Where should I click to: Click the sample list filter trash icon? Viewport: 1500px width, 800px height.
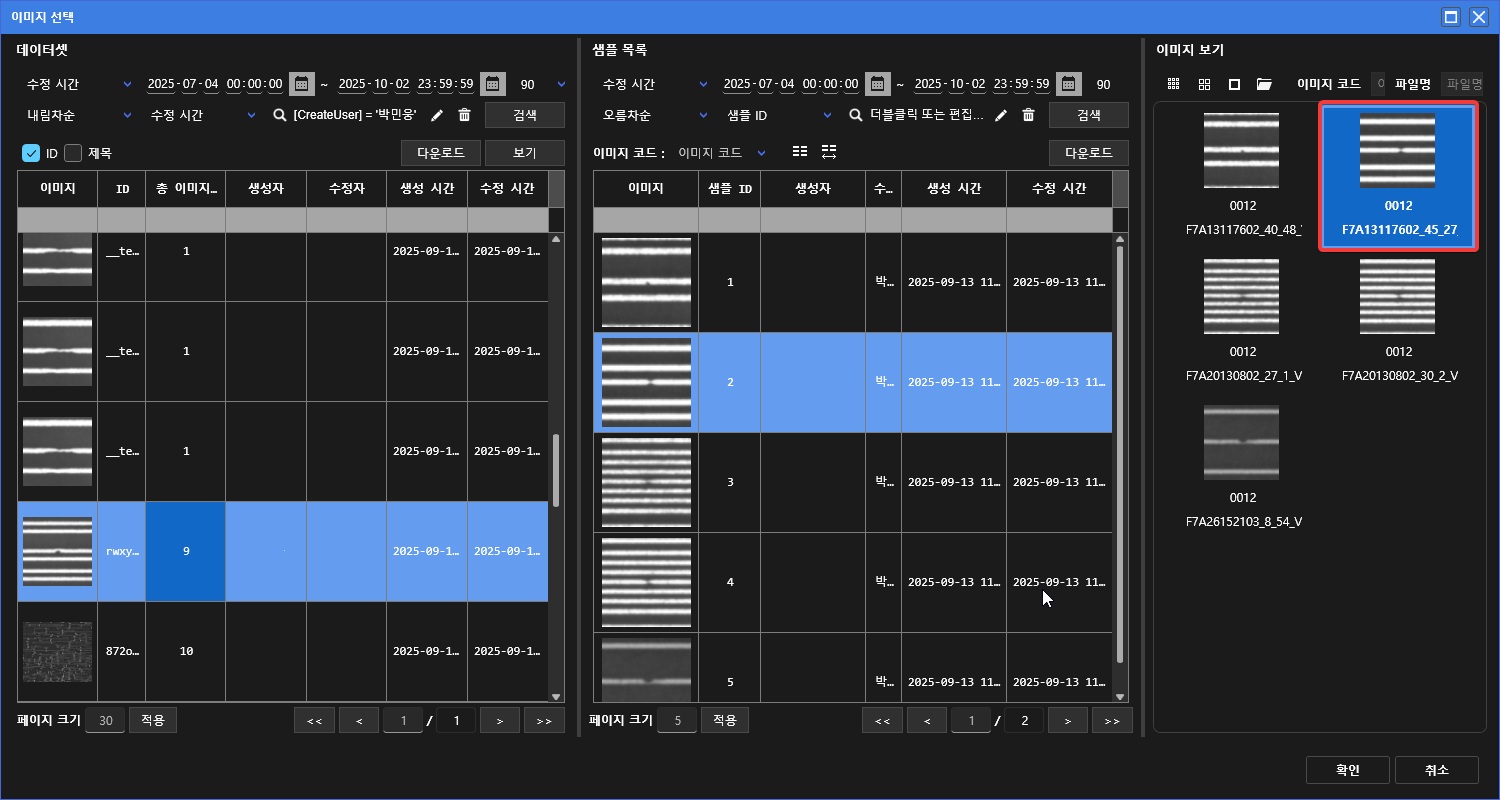click(x=1028, y=115)
